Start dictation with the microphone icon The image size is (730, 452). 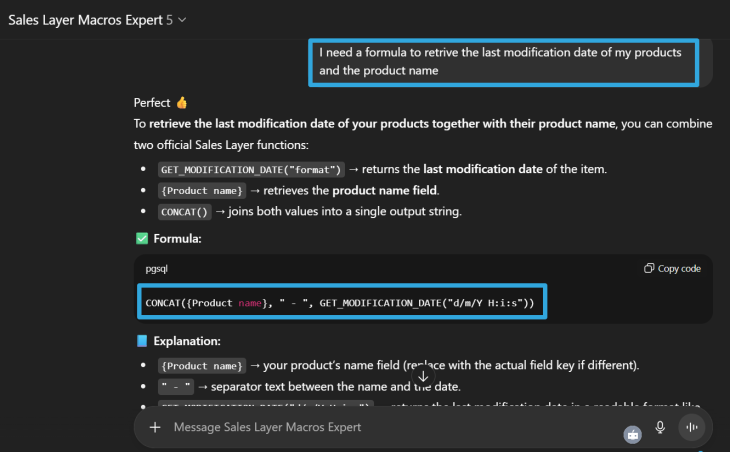[x=660, y=427]
